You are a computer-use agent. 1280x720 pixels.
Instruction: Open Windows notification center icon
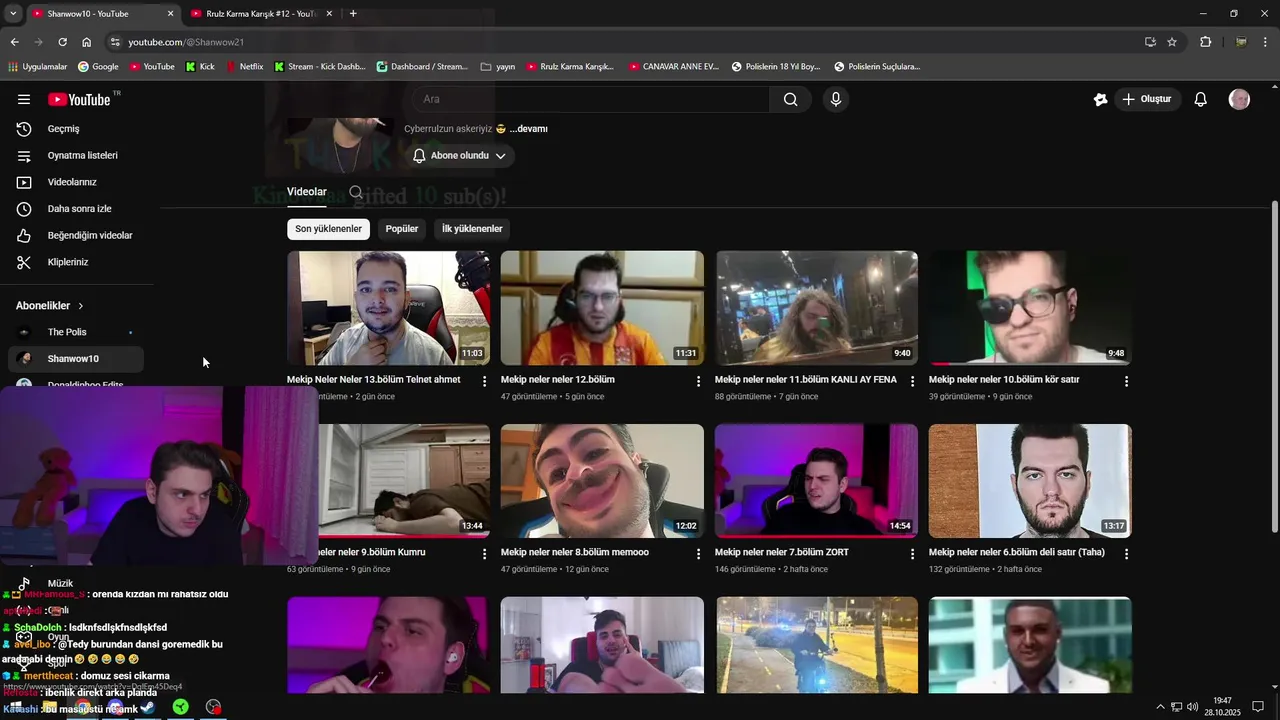click(1258, 706)
